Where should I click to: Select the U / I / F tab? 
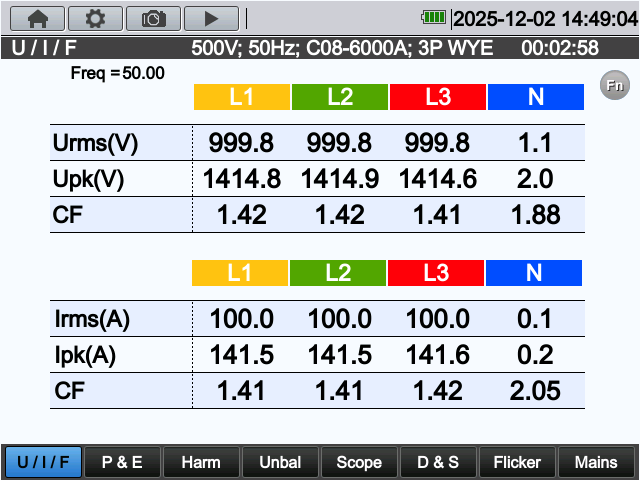pos(42,462)
